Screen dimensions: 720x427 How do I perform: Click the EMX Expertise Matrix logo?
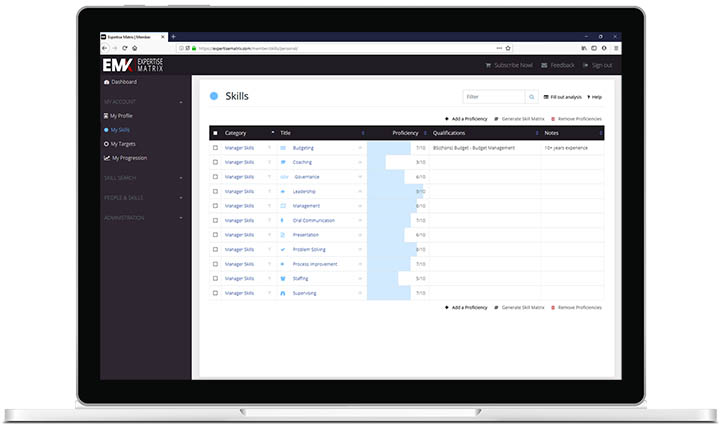(x=133, y=65)
